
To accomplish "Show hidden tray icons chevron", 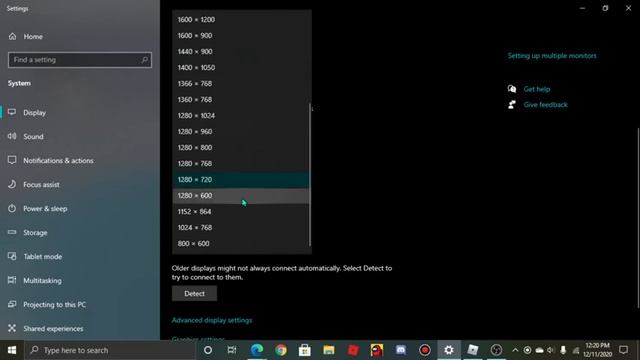I will 515,350.
